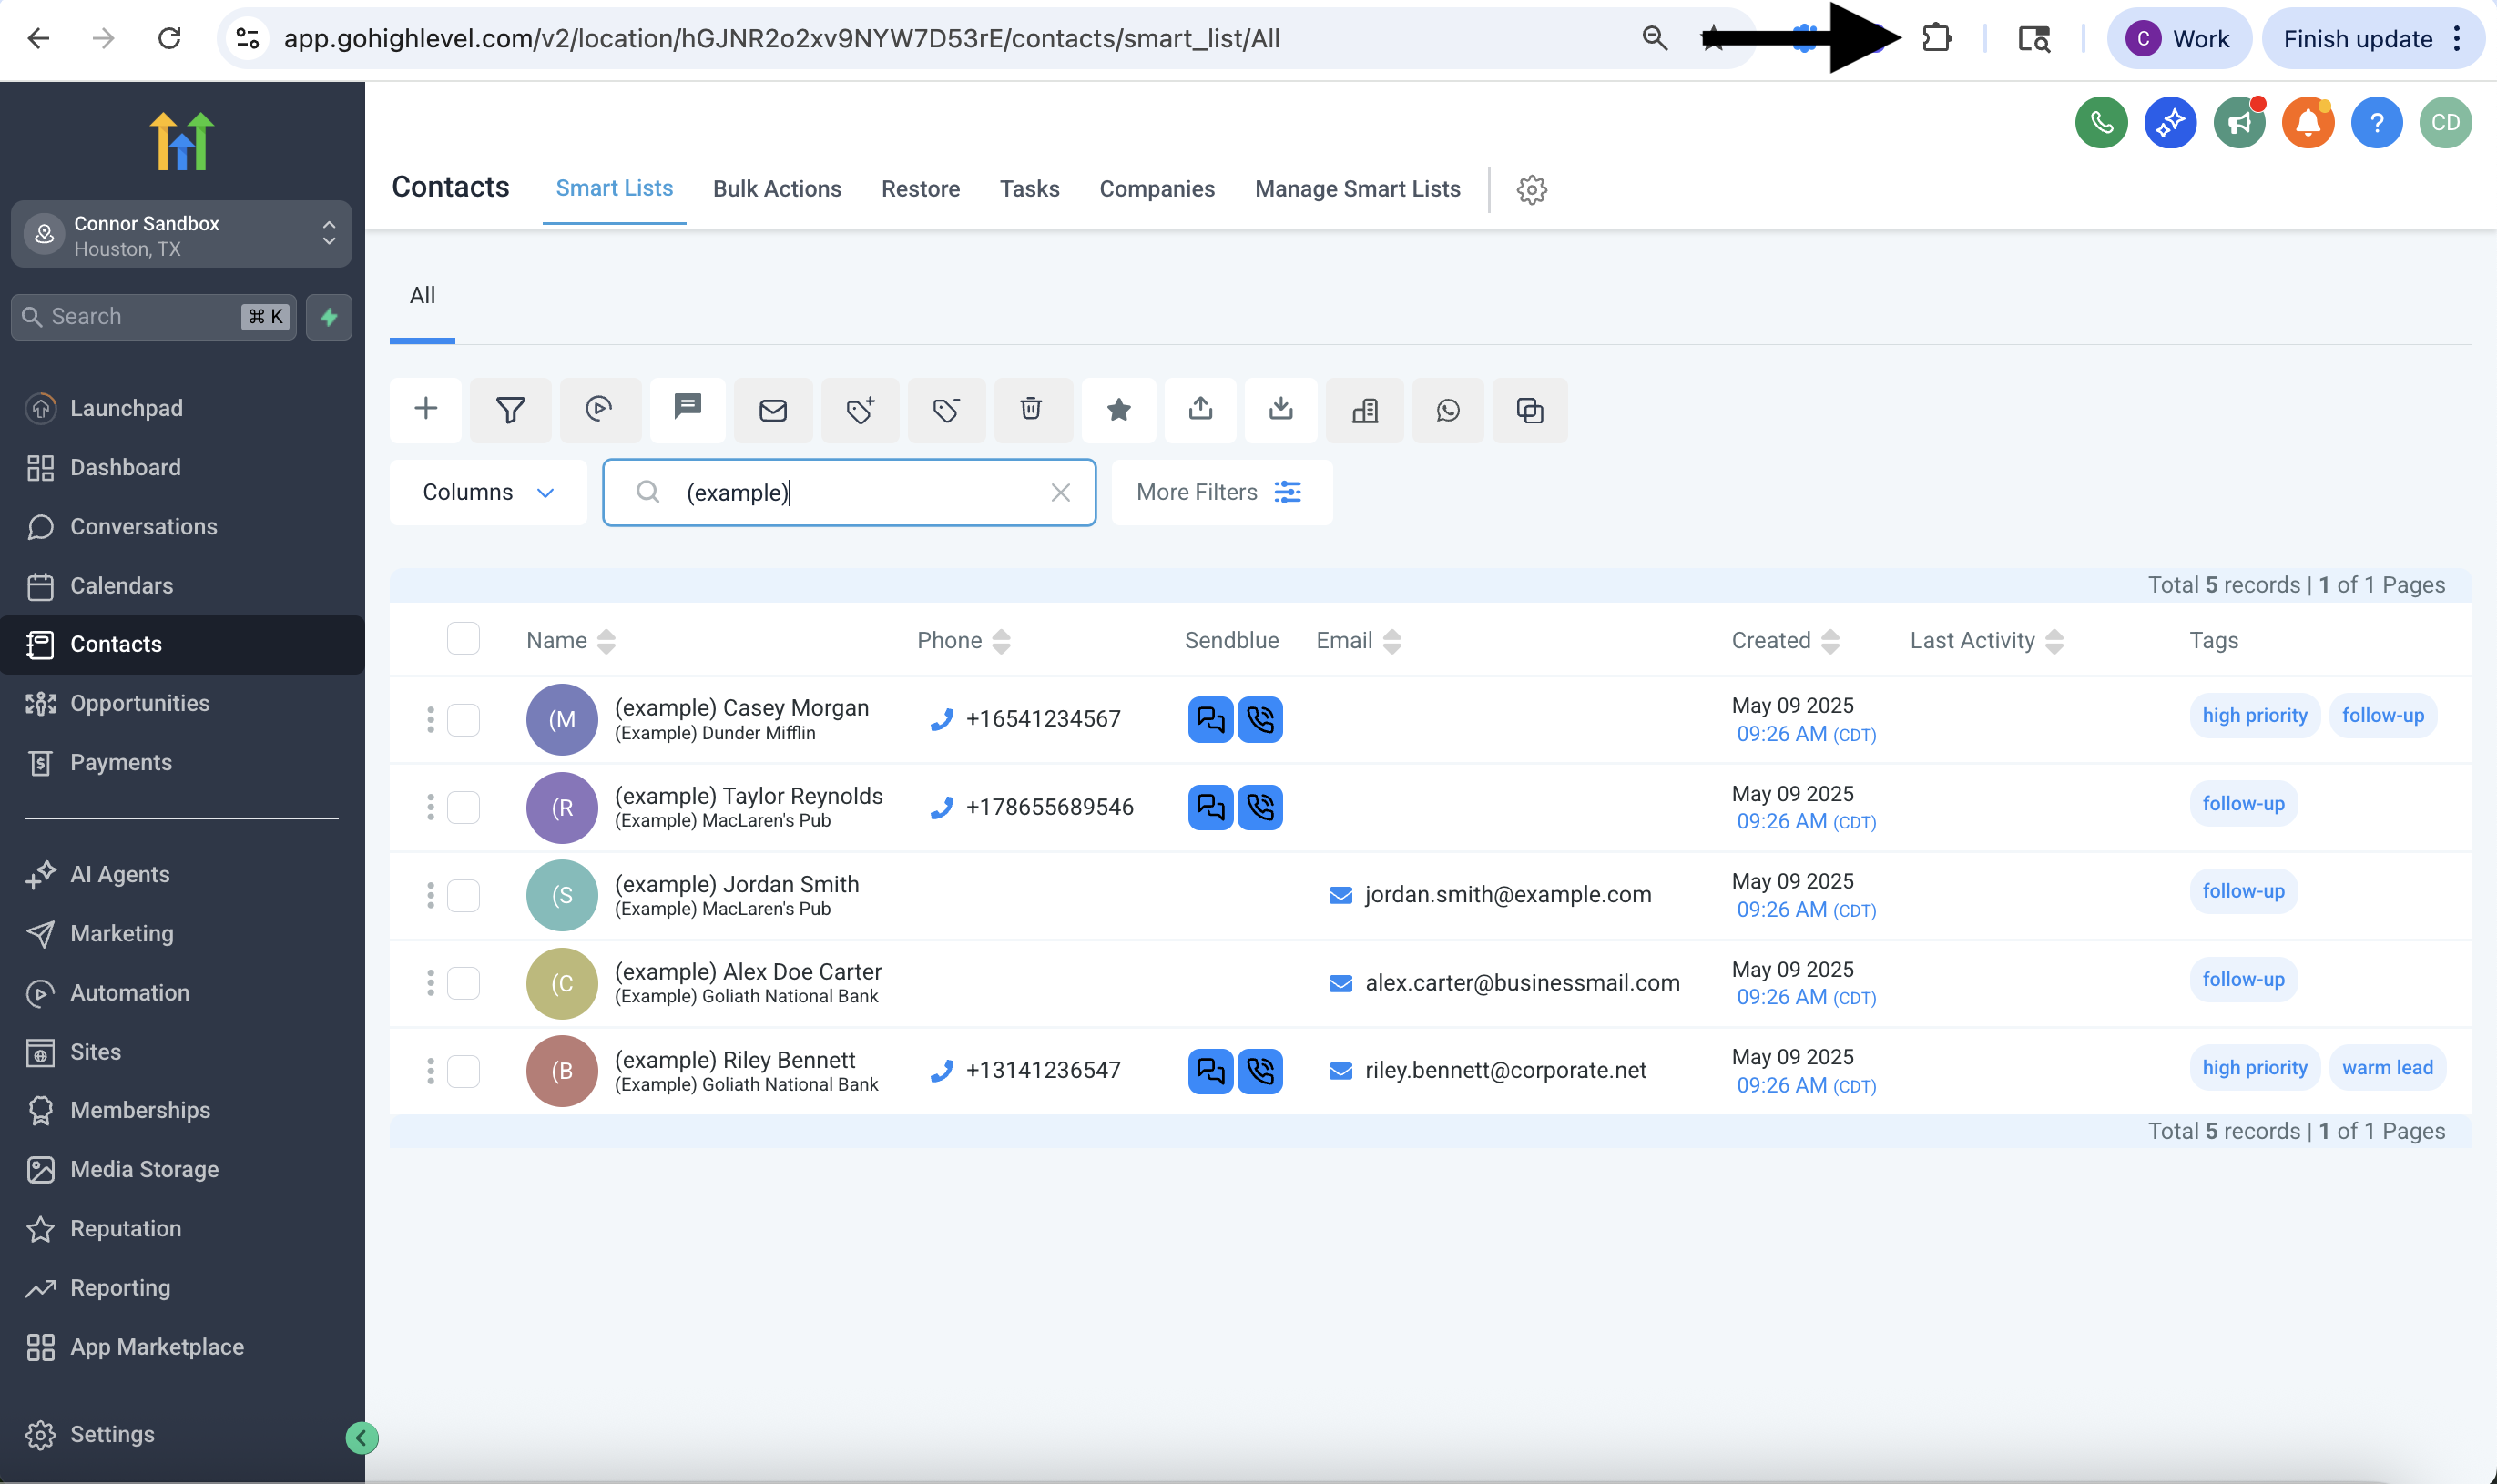Image resolution: width=2497 pixels, height=1484 pixels.
Task: Click the send review request star icon
Action: tap(1119, 409)
